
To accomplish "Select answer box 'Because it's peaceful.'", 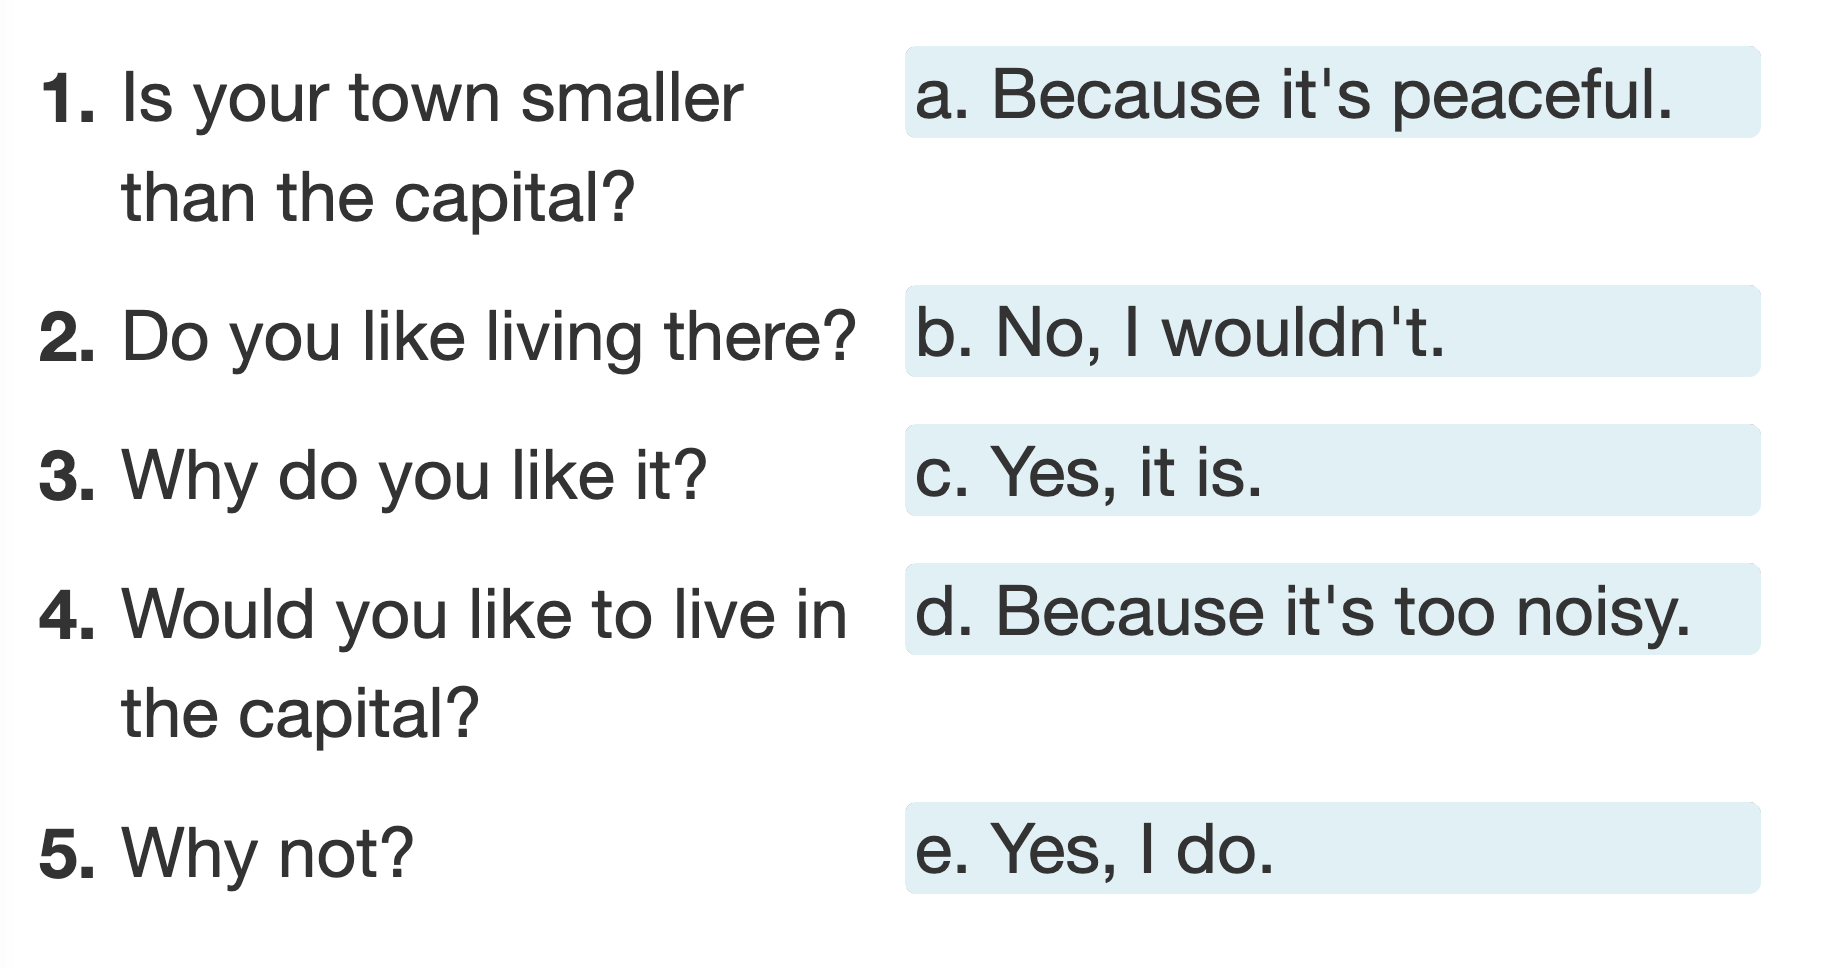I will (1331, 93).
